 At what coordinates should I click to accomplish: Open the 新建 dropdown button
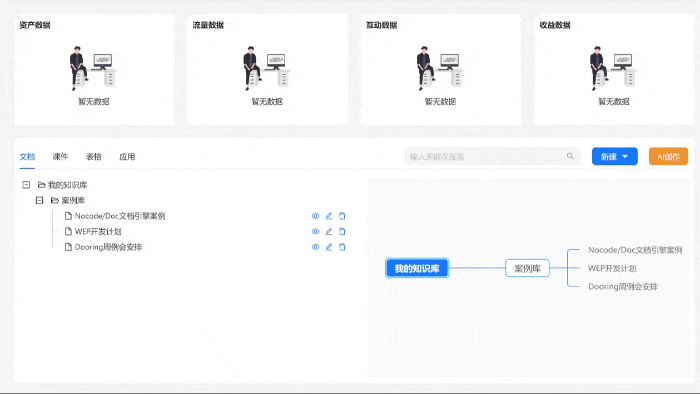click(x=615, y=157)
